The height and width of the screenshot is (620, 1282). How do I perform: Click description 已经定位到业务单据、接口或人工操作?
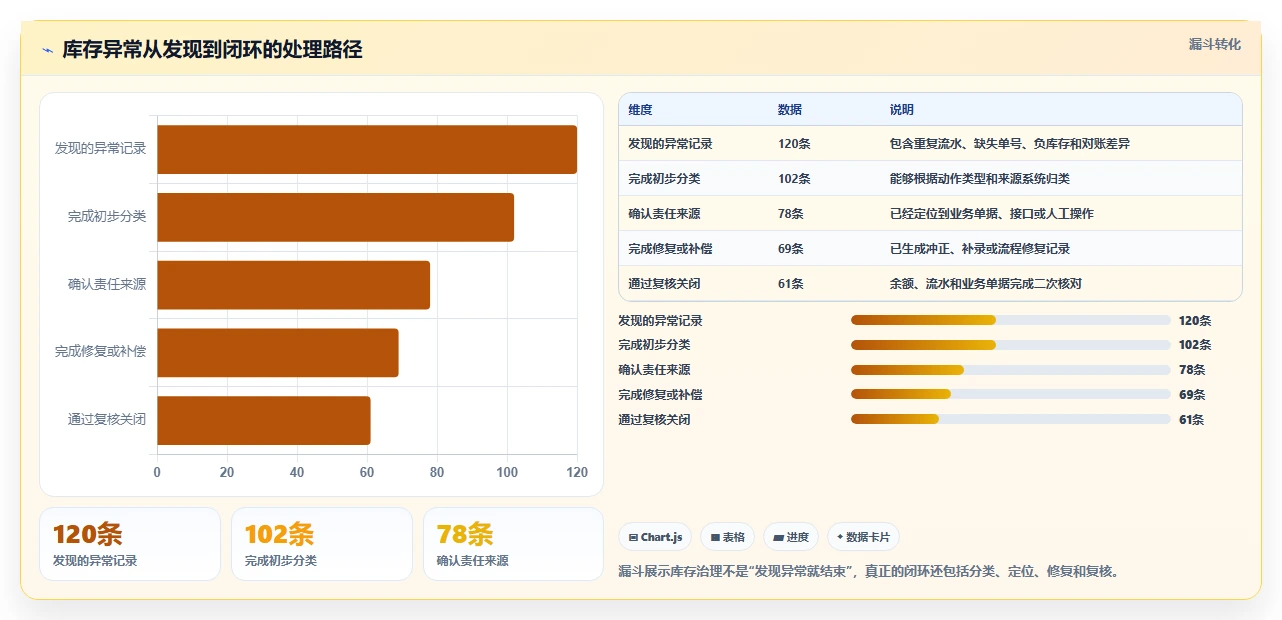pyautogui.click(x=991, y=214)
